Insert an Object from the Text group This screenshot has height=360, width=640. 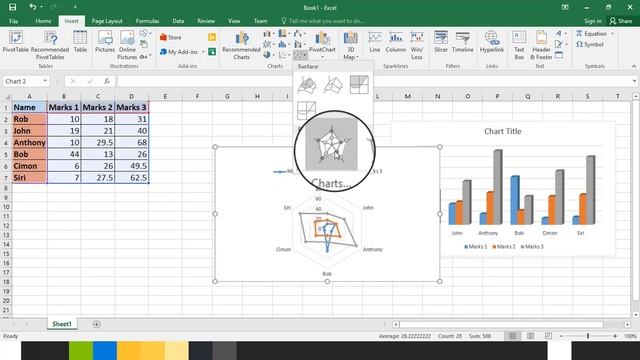click(x=559, y=55)
